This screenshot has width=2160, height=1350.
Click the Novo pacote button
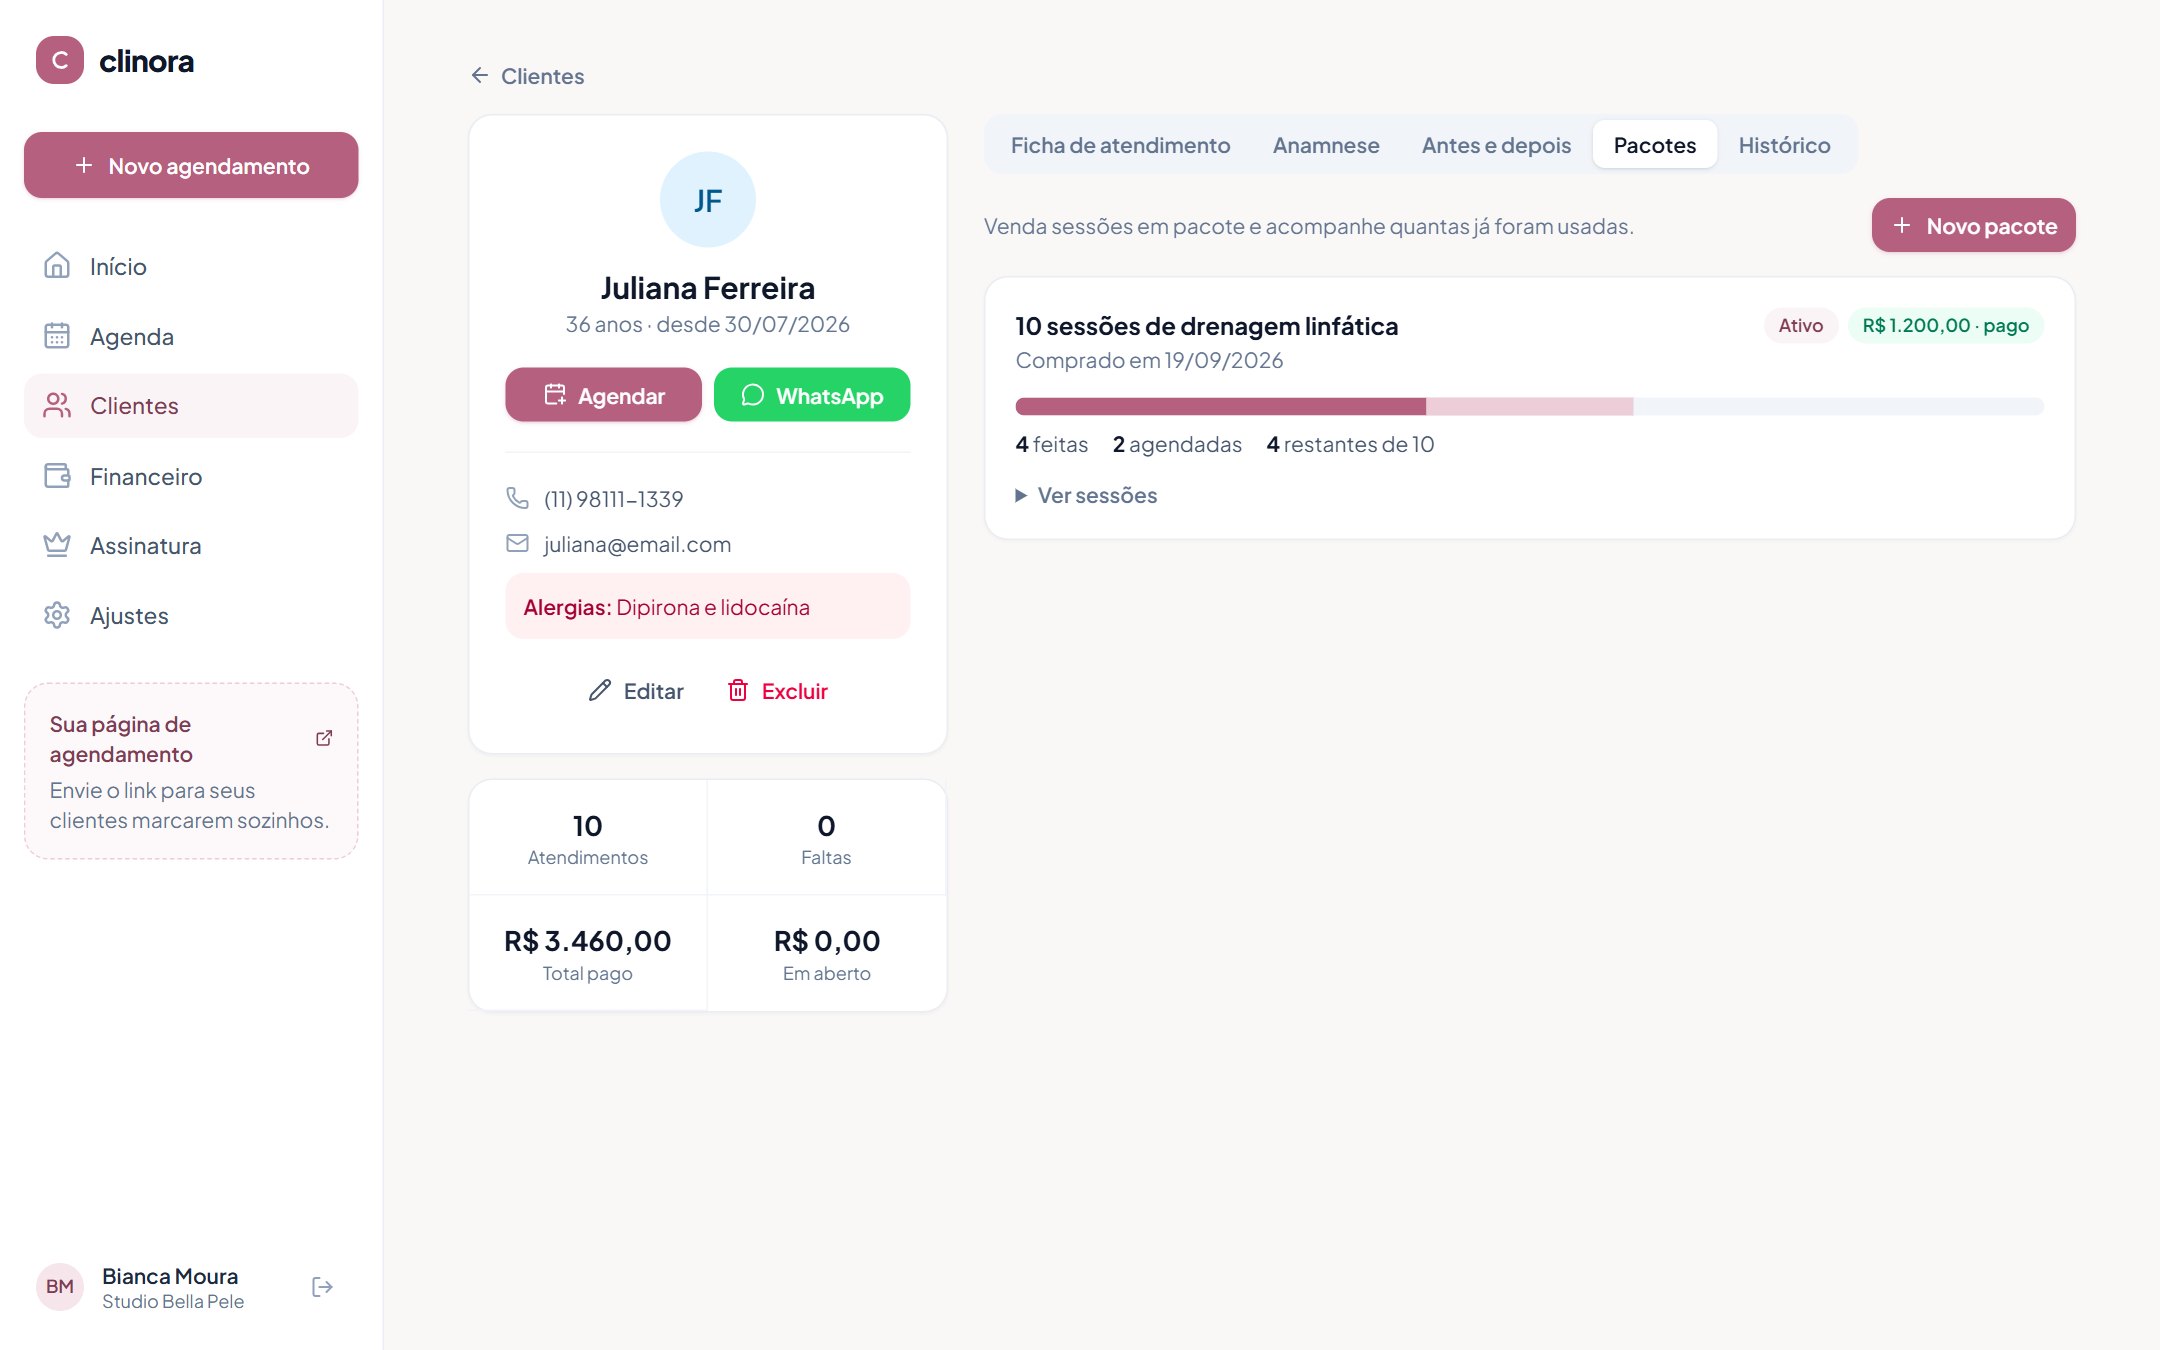tap(1973, 226)
